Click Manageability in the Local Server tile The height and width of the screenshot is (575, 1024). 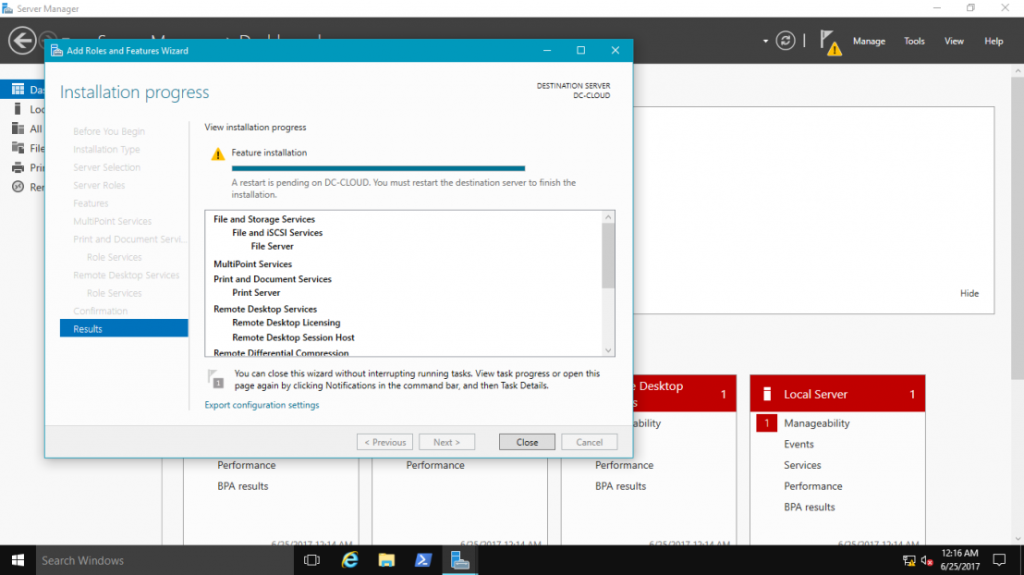pyautogui.click(x=816, y=423)
